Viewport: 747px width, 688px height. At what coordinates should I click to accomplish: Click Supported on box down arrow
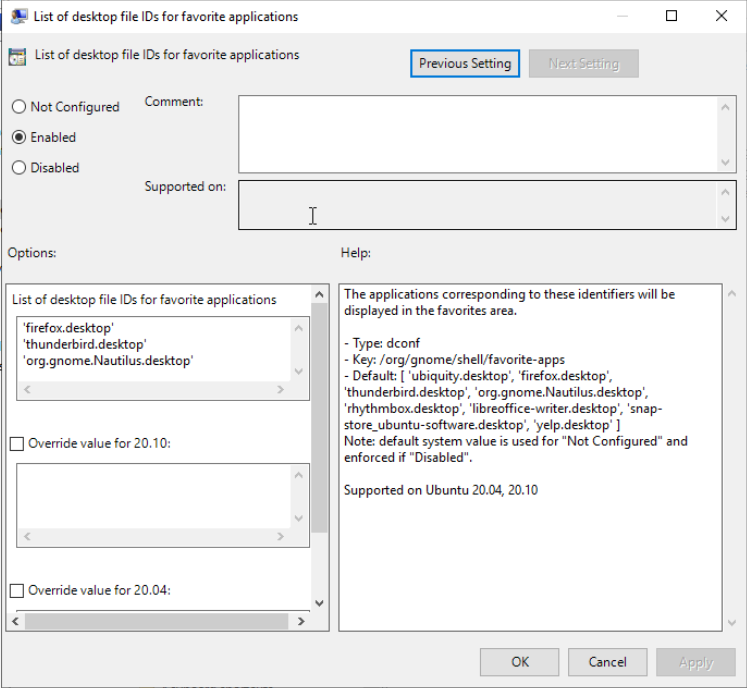pos(726,219)
